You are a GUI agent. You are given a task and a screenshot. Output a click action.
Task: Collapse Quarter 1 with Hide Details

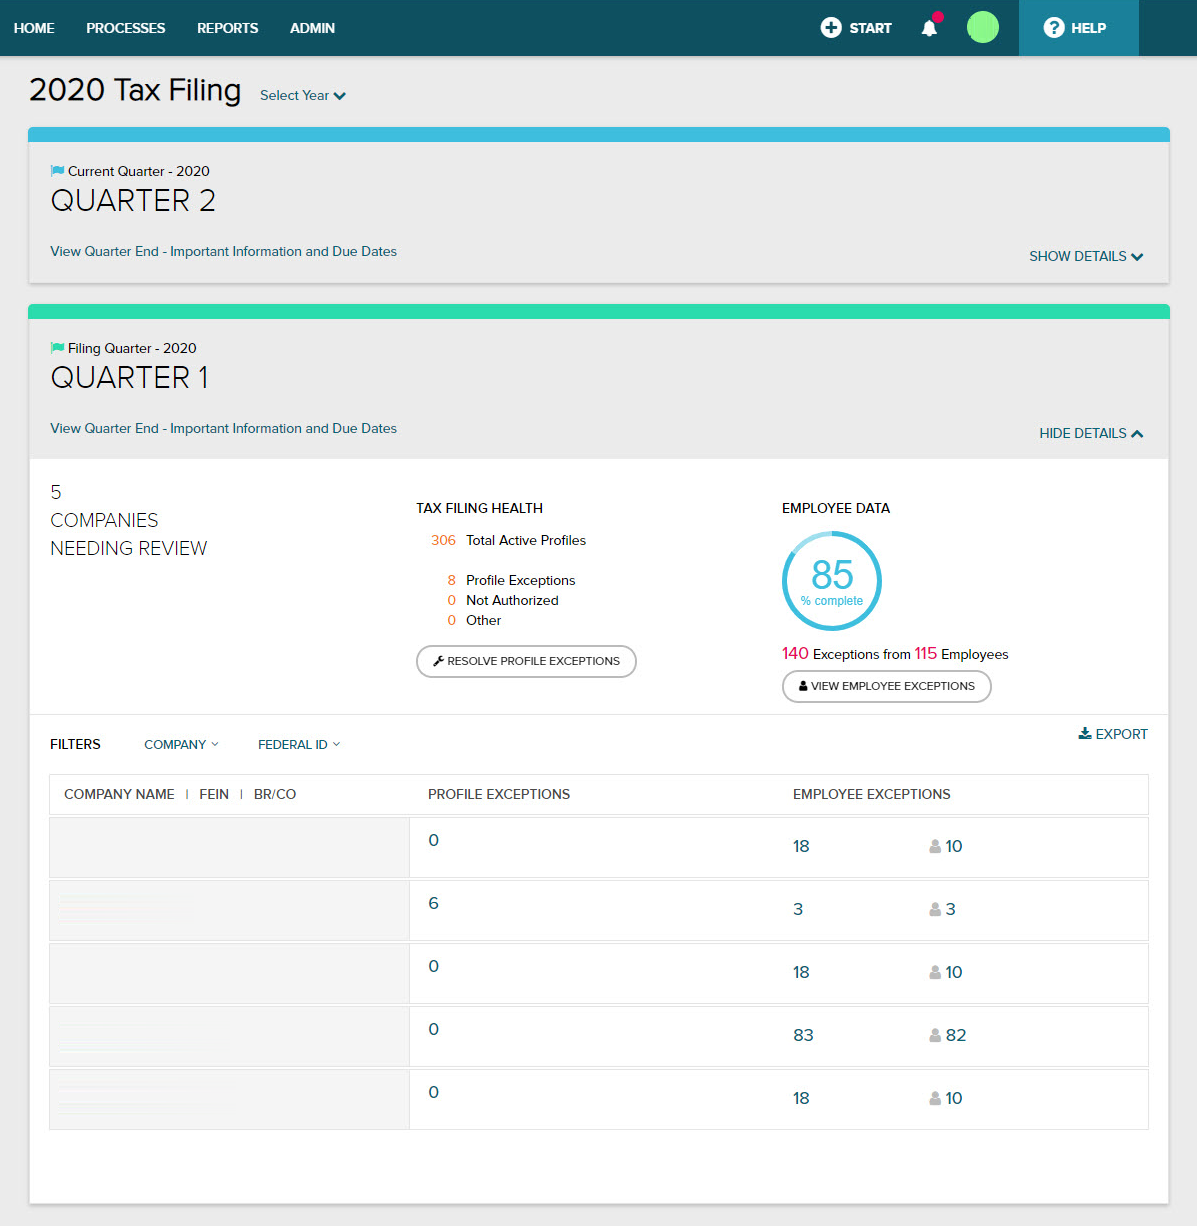[x=1091, y=434]
